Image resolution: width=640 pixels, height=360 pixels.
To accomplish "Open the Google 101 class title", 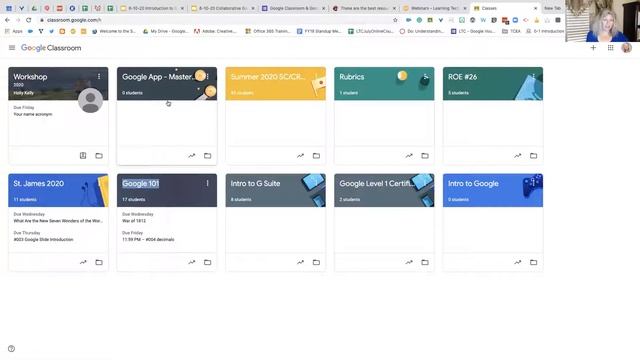I will tap(140, 184).
